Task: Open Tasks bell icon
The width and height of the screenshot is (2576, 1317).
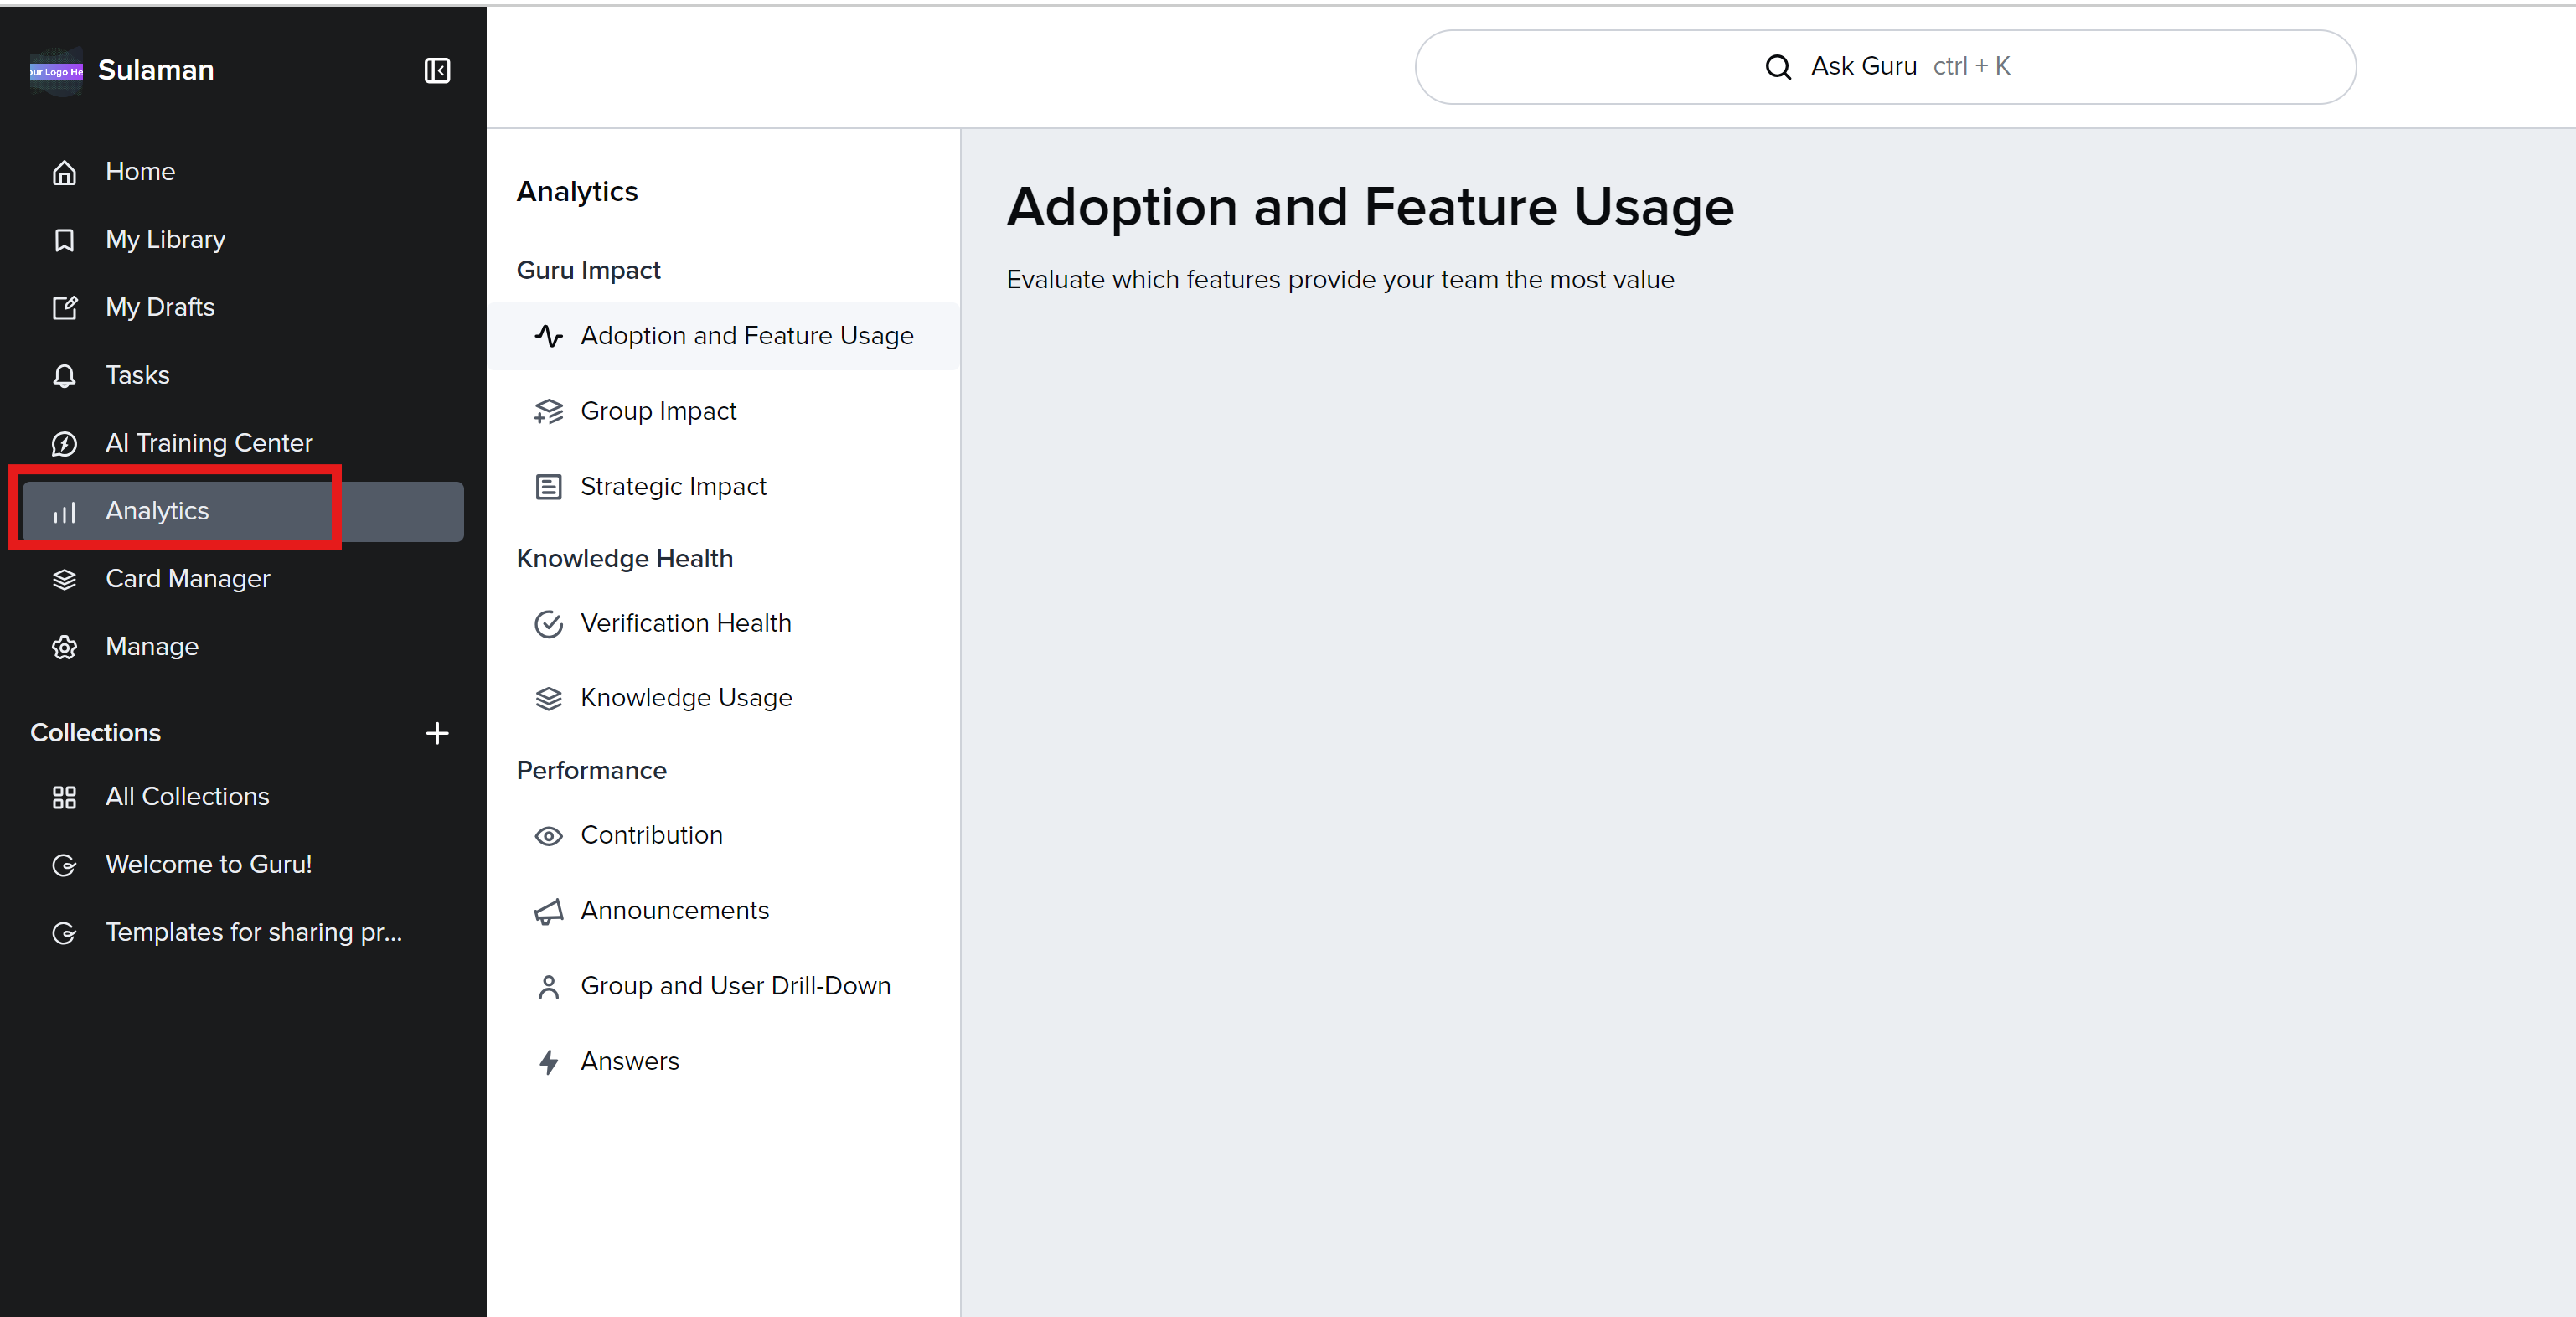Action: [64, 376]
